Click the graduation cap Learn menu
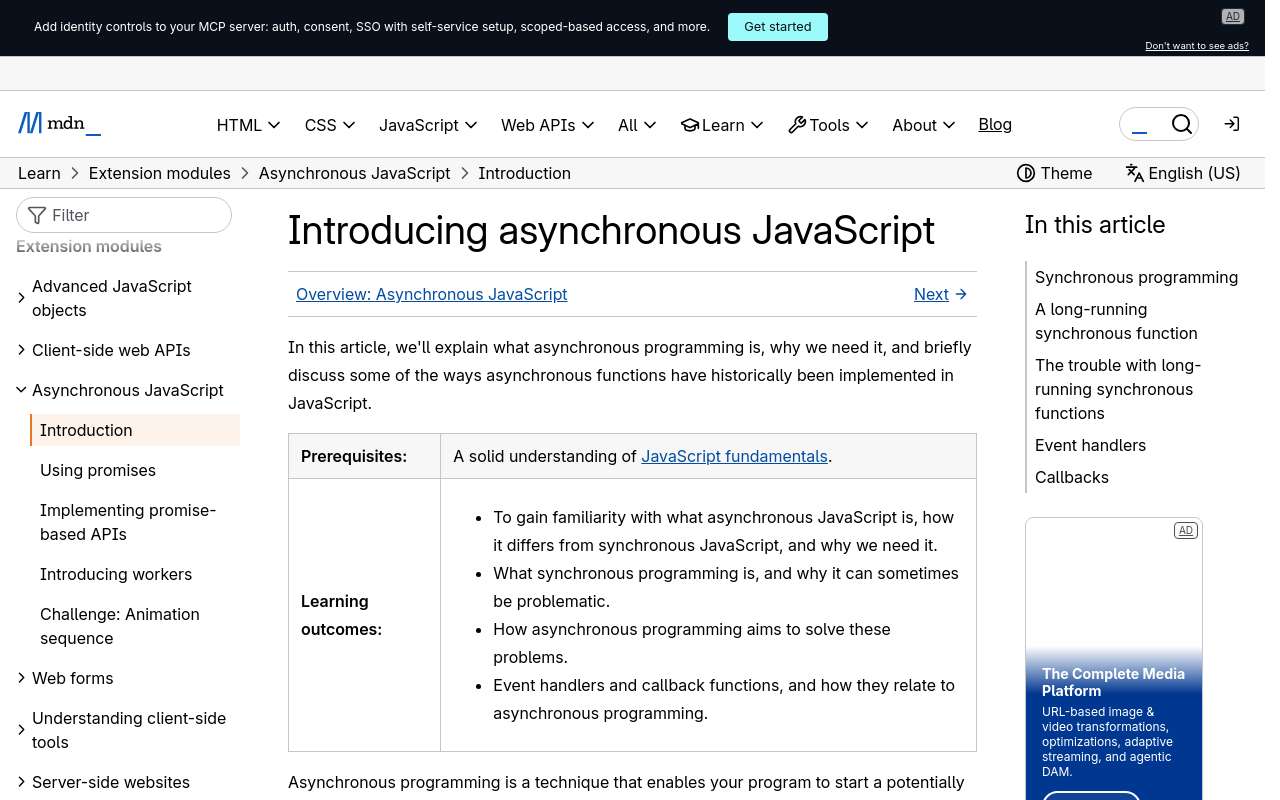1280x800 pixels. [x=722, y=125]
